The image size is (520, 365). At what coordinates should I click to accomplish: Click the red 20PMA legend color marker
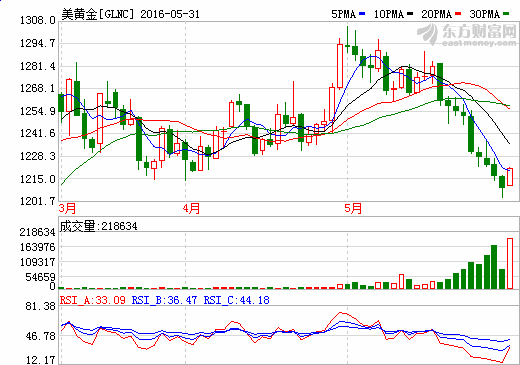pos(458,14)
